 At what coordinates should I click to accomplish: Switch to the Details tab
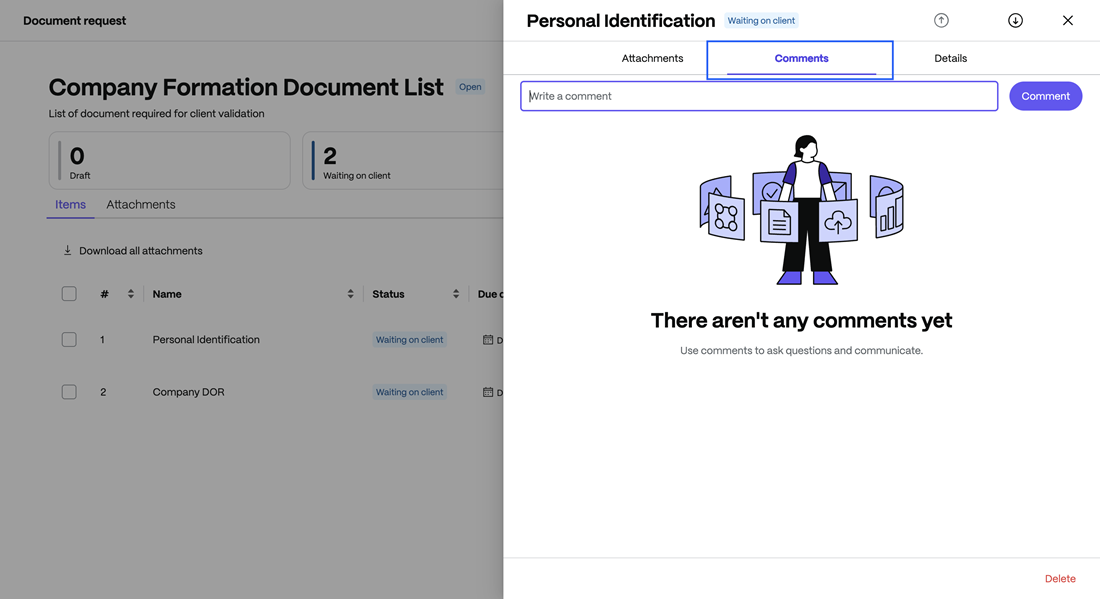950,58
